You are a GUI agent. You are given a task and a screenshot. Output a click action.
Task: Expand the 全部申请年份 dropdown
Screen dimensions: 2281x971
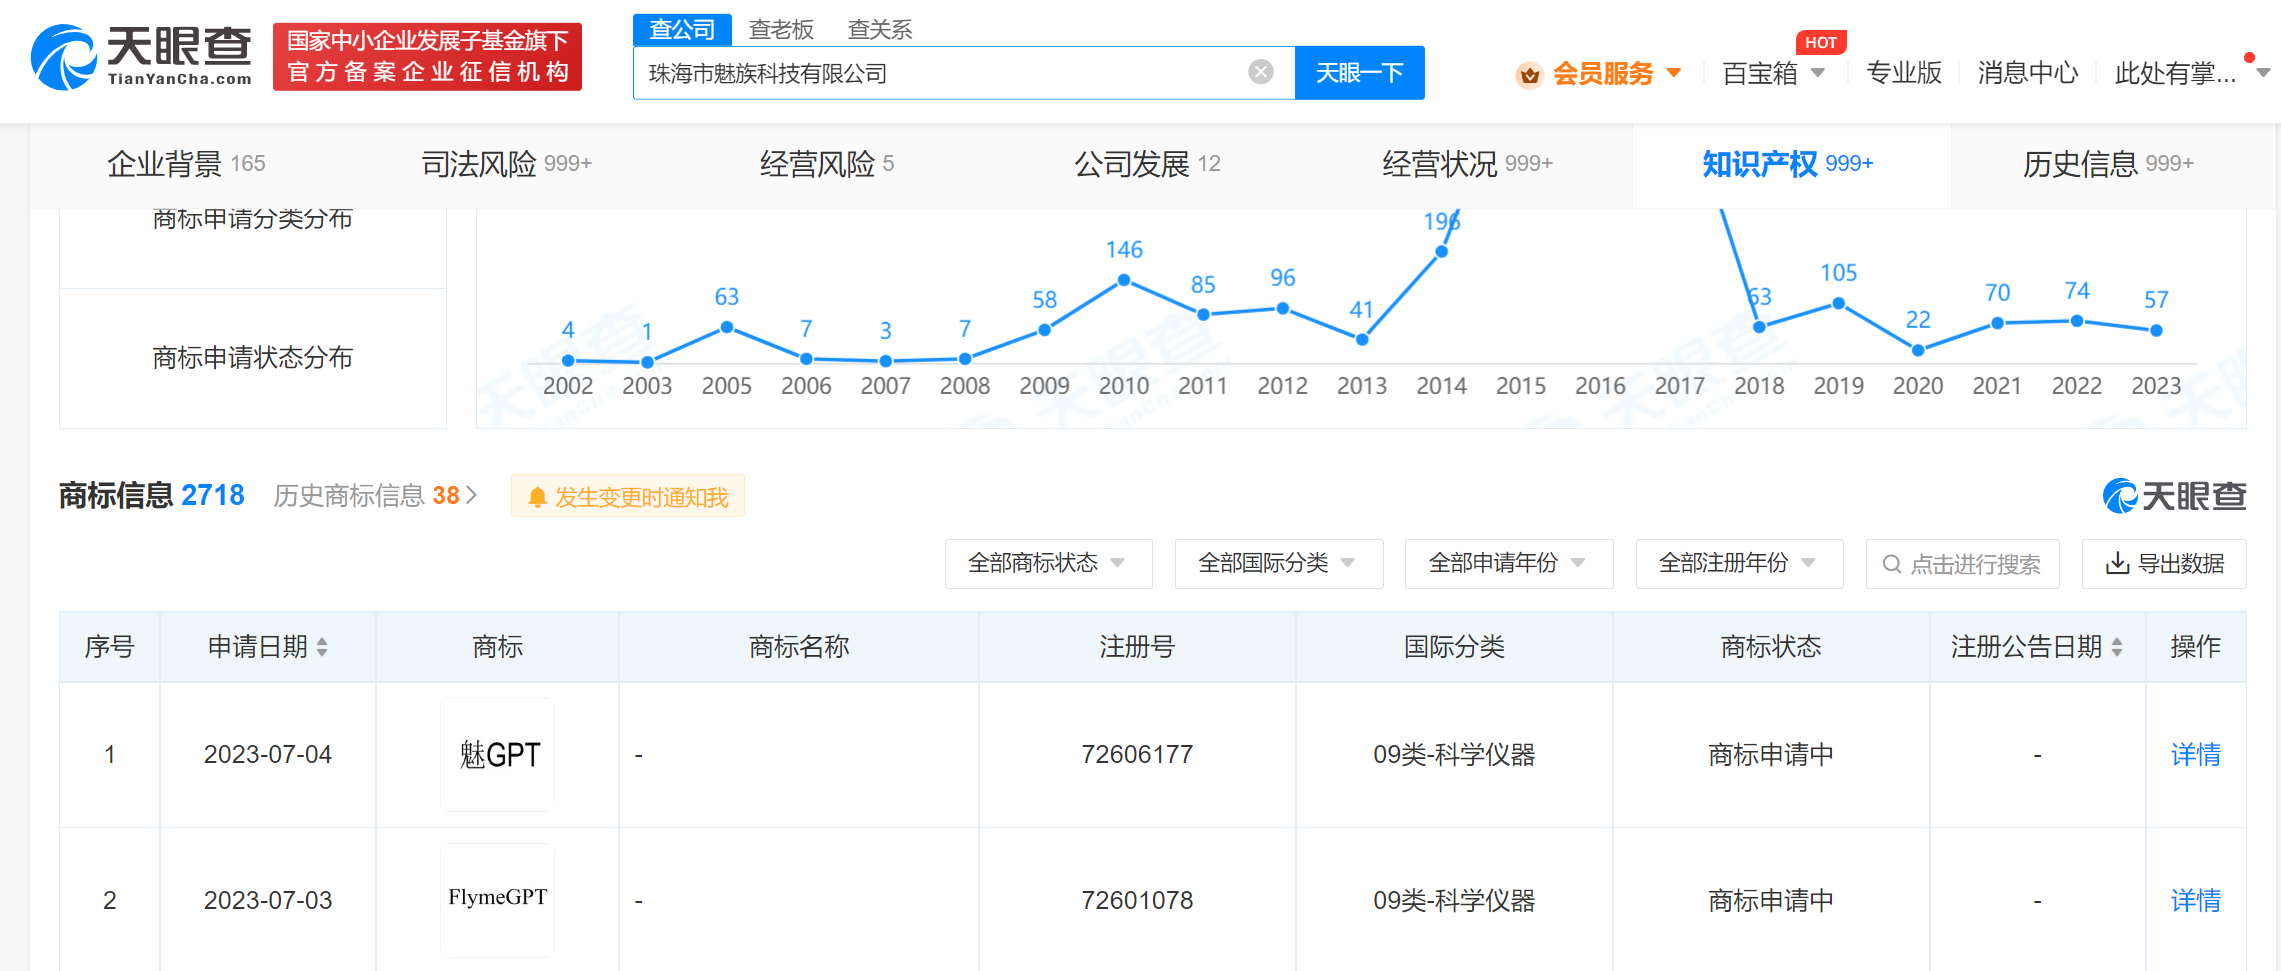coord(1508,564)
